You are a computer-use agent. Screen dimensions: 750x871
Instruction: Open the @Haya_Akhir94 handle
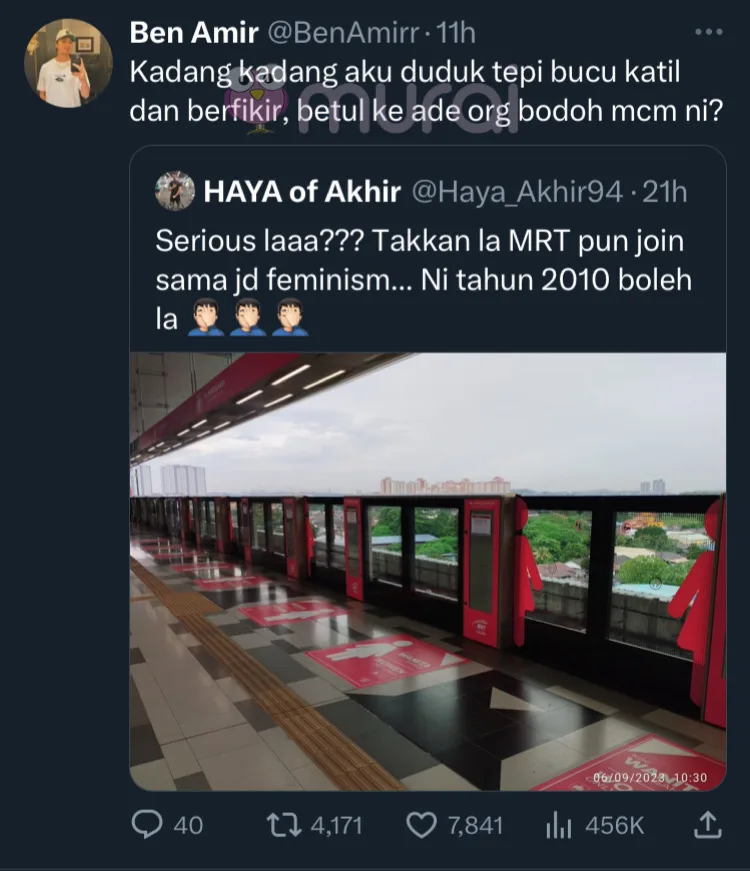click(x=517, y=192)
